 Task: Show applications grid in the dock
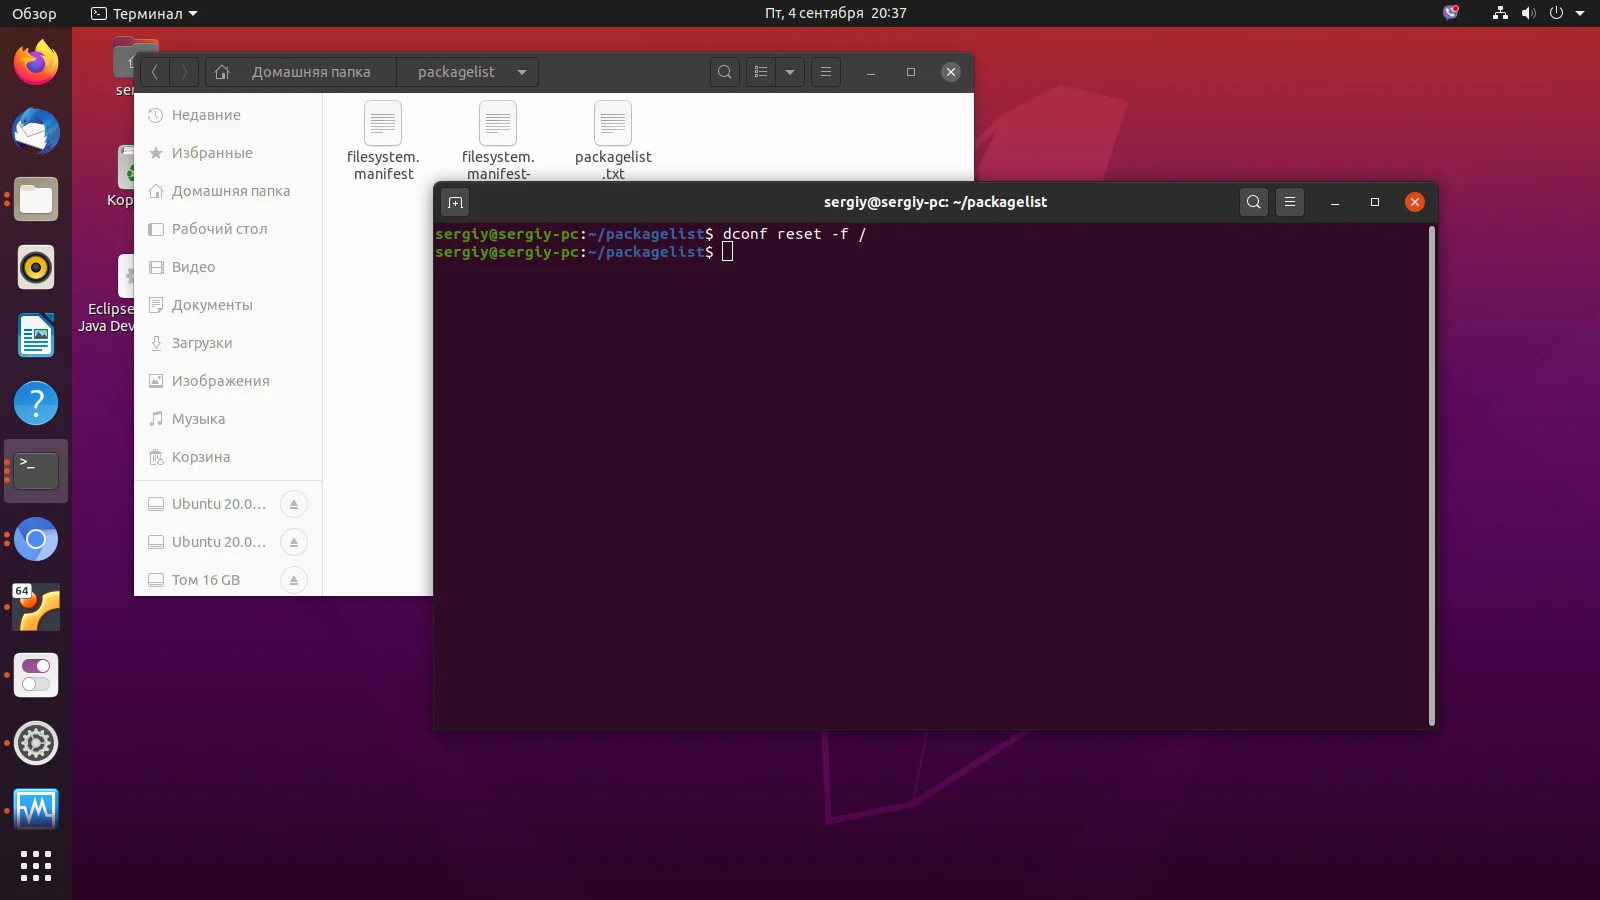36,866
